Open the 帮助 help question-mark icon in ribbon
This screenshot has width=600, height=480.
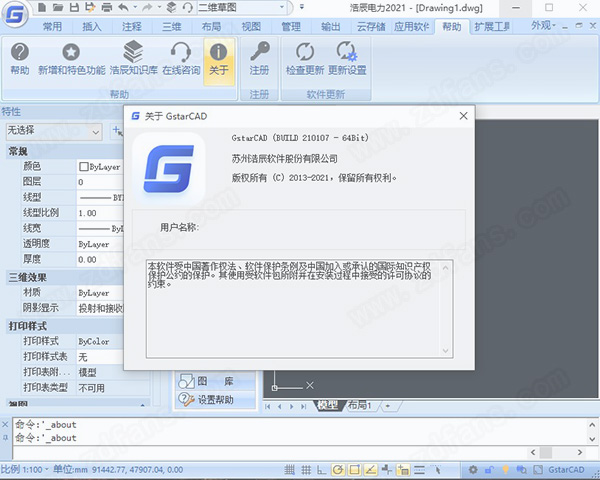[20, 59]
